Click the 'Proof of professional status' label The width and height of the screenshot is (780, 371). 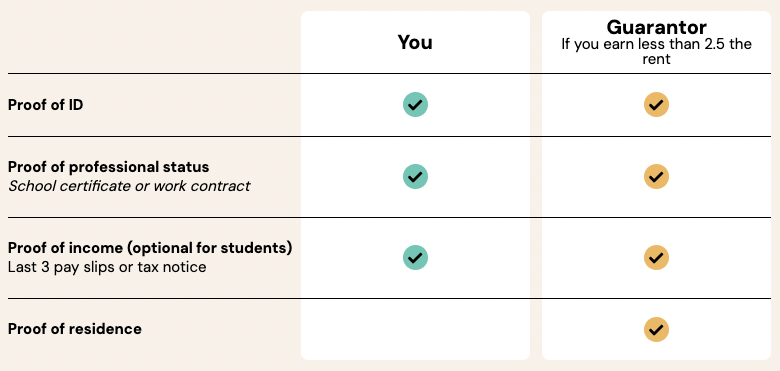coord(108,167)
